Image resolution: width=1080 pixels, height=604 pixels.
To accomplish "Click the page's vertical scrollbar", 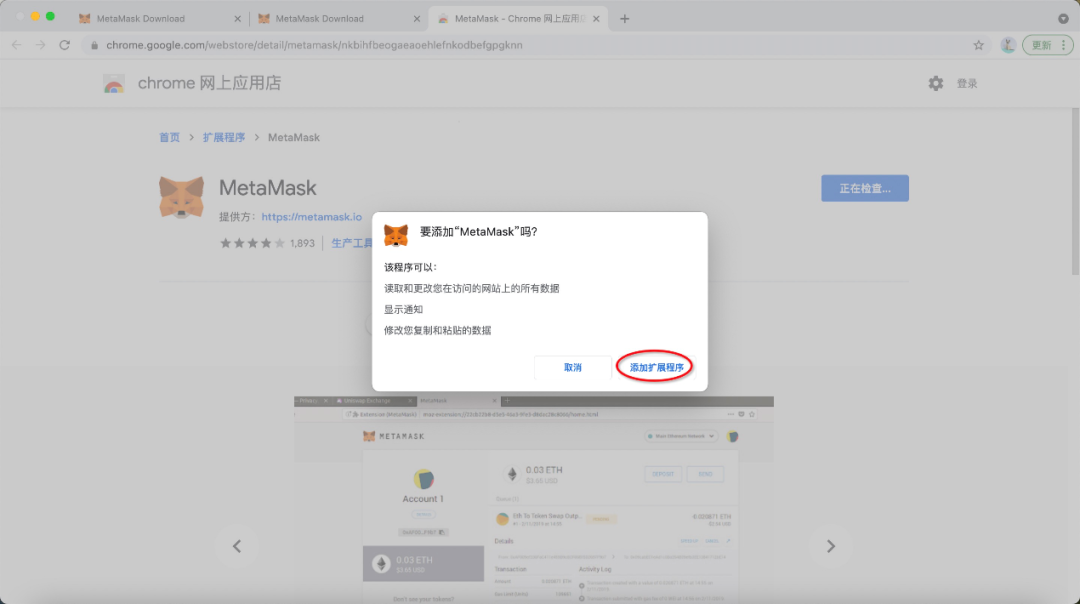I will coord(1075,193).
